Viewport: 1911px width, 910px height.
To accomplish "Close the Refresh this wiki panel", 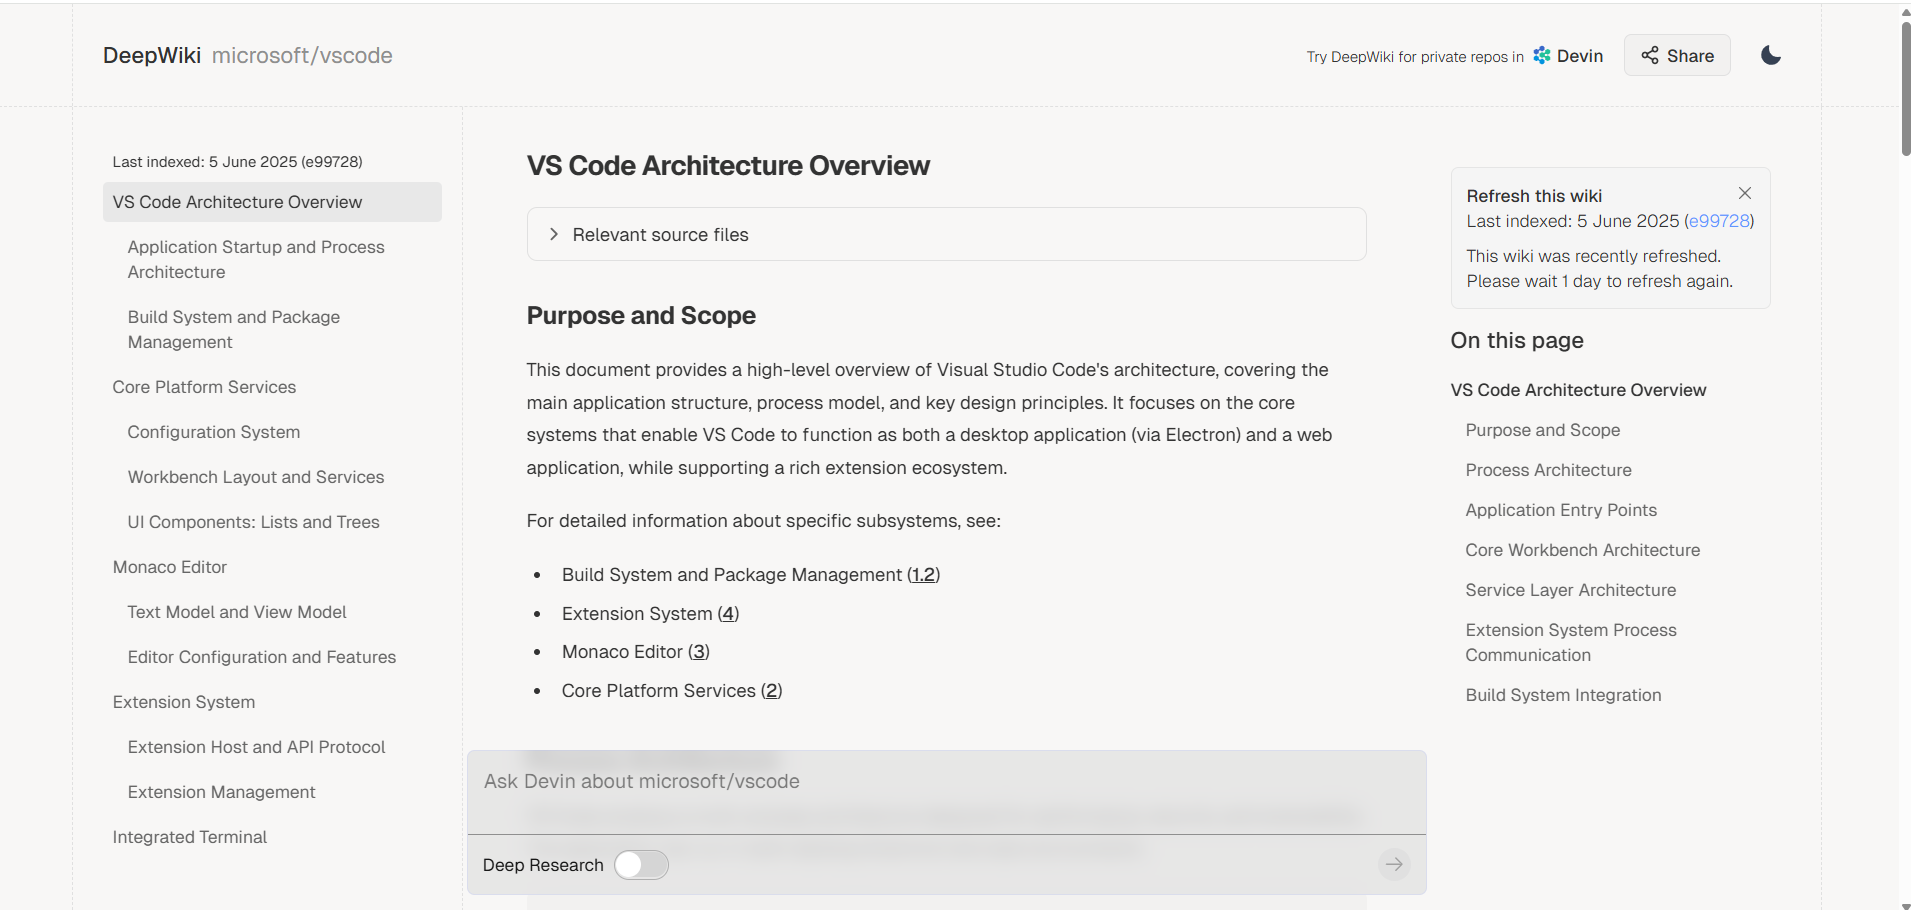I will coord(1744,193).
